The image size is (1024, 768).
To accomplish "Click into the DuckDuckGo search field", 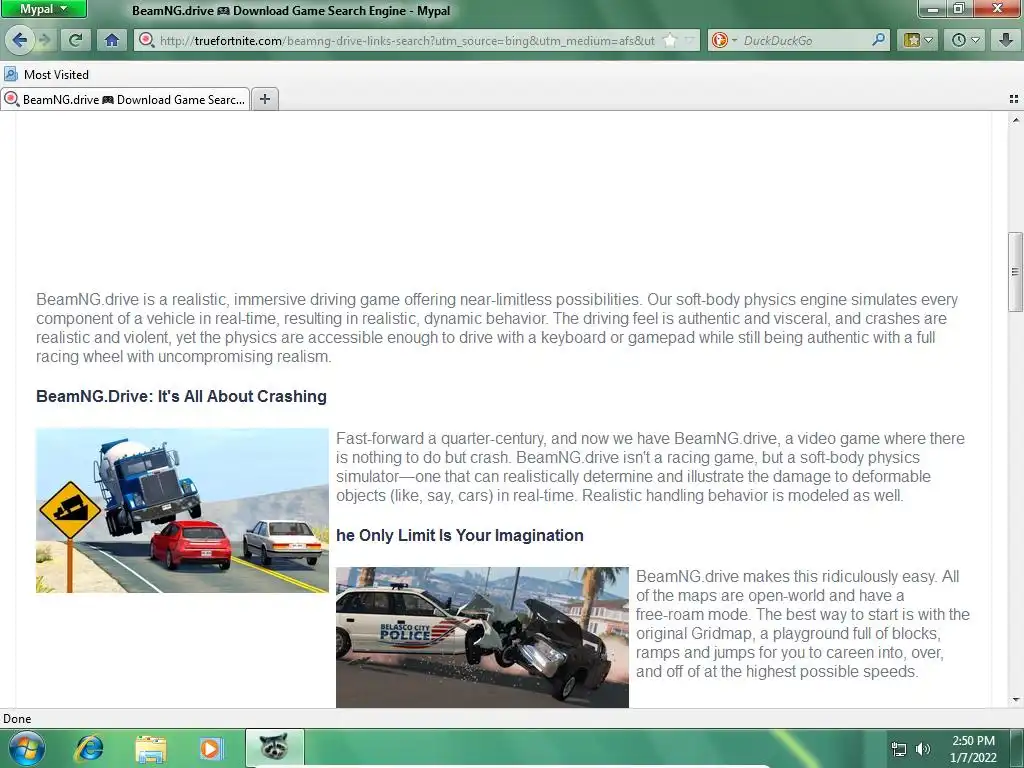I will coord(805,40).
